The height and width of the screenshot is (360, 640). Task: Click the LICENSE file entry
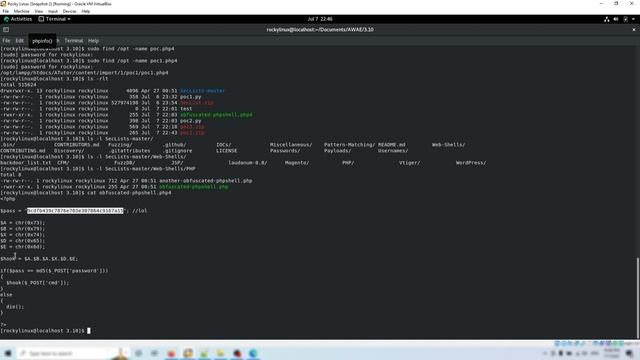pyautogui.click(x=226, y=151)
